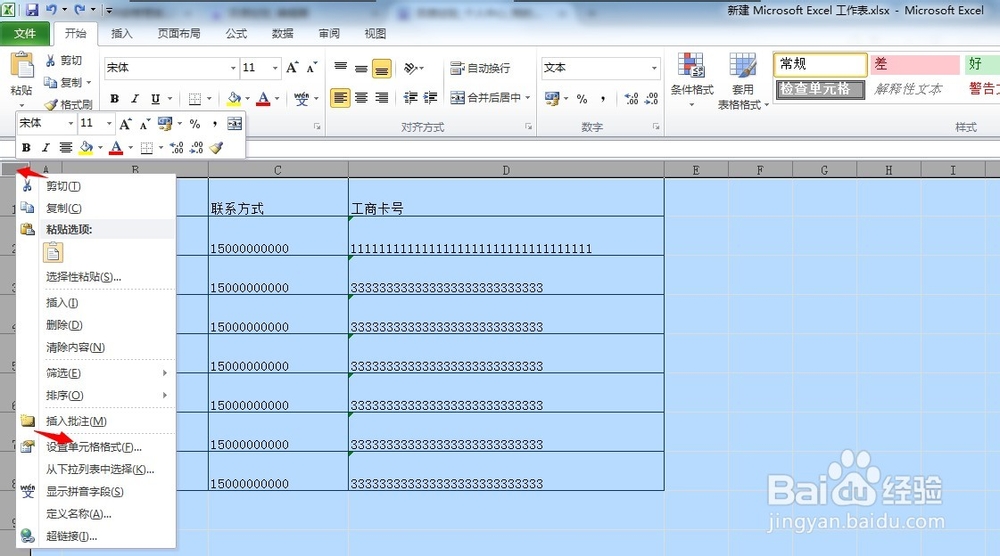Click the 合并后居中 merge and center button
The height and width of the screenshot is (556, 1000).
485,98
